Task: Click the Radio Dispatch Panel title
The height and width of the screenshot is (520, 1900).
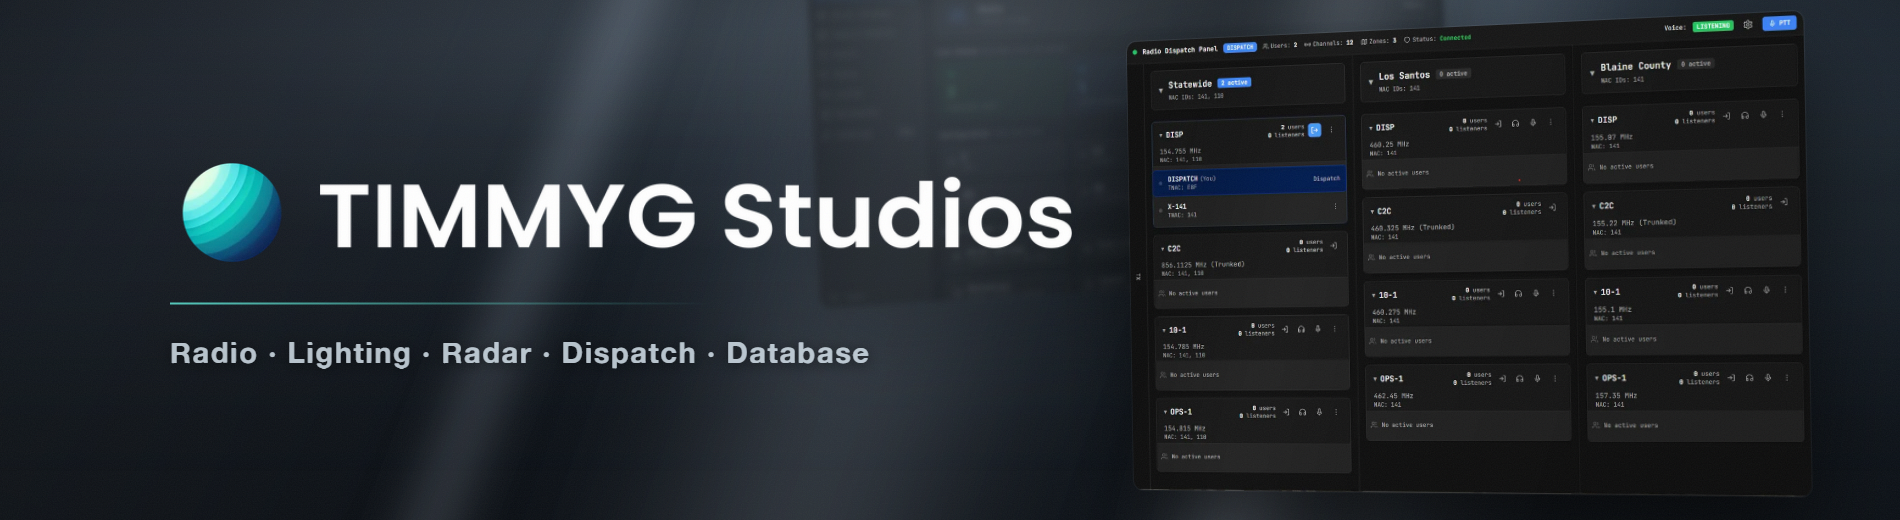Action: tap(1180, 50)
